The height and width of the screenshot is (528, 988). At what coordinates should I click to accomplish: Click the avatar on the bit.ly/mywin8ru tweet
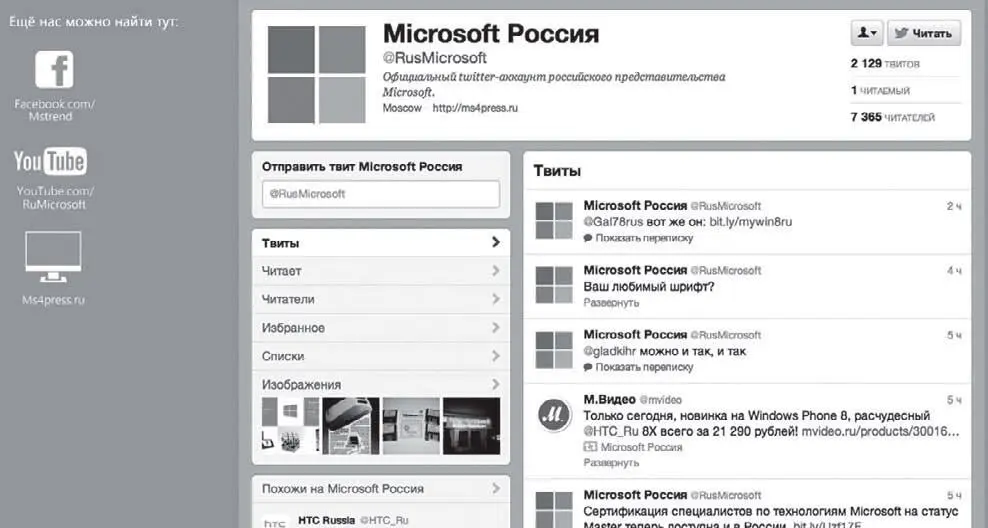[554, 221]
